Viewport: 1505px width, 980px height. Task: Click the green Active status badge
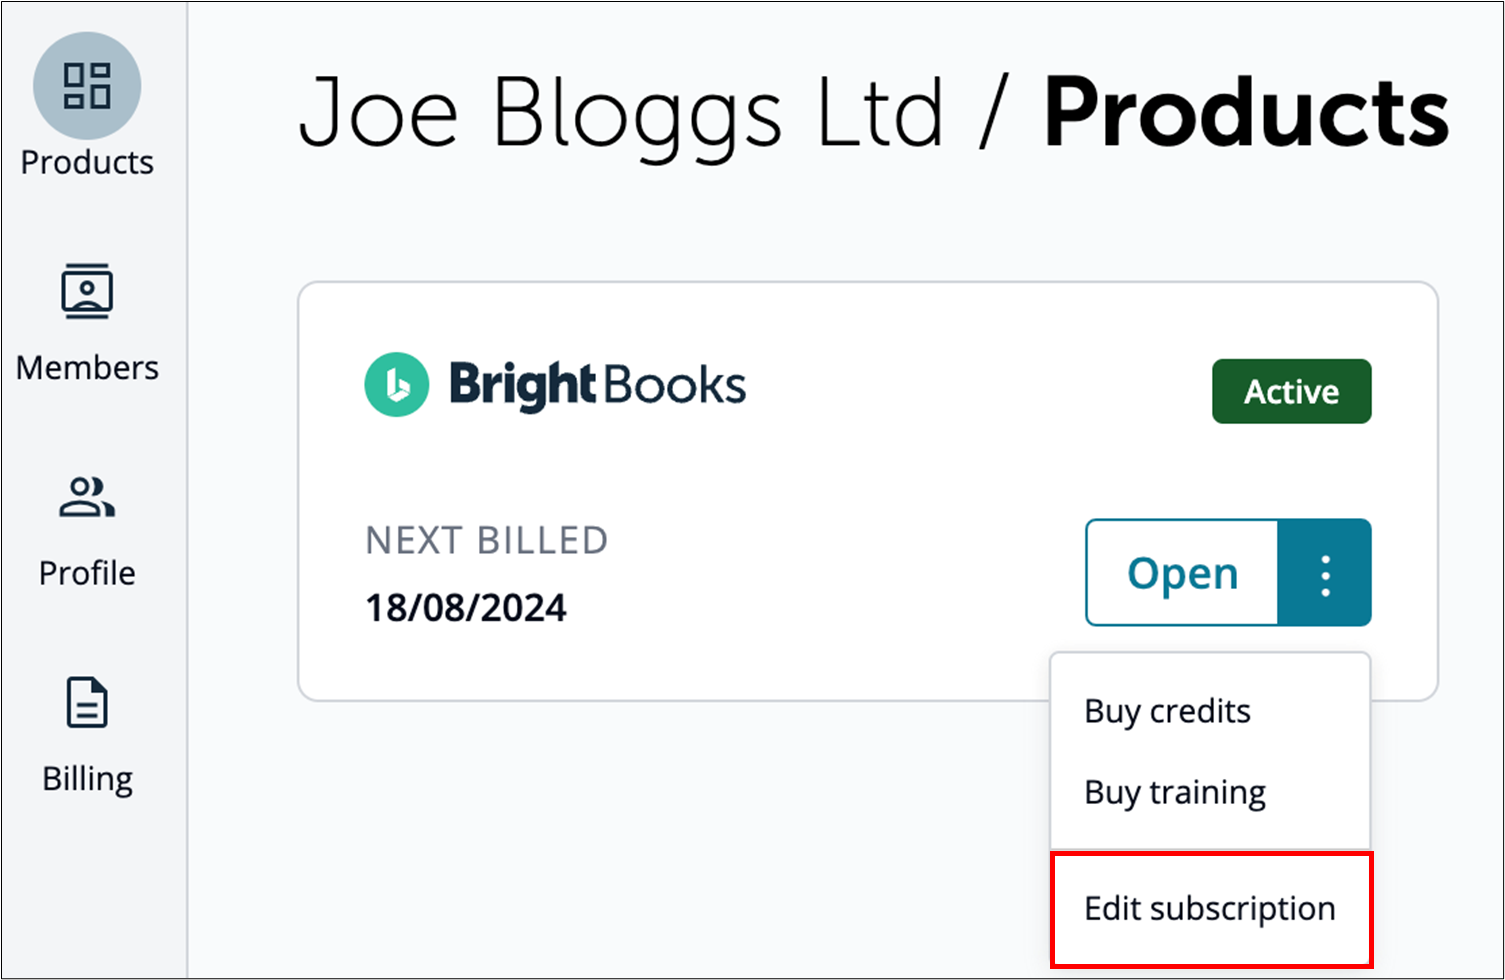(1291, 391)
